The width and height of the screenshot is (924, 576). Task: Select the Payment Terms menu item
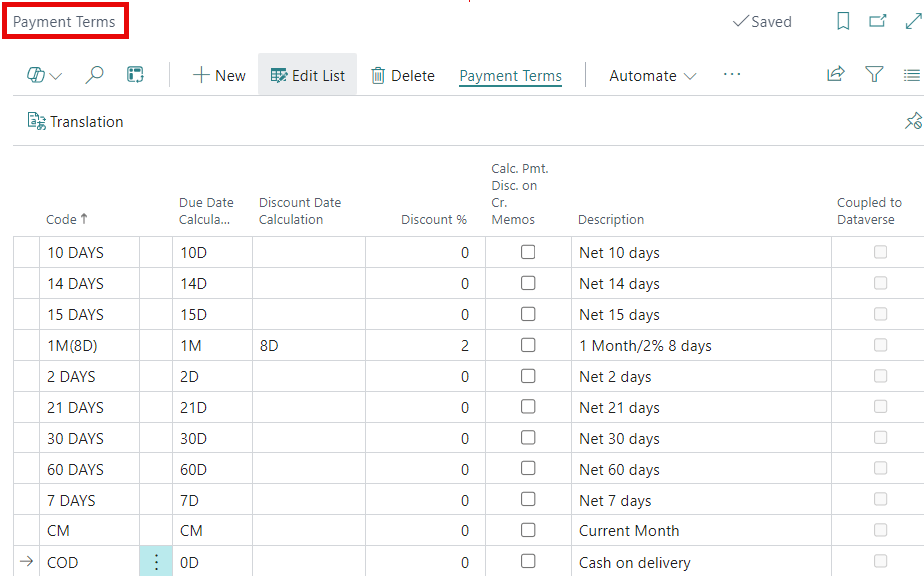coord(510,75)
